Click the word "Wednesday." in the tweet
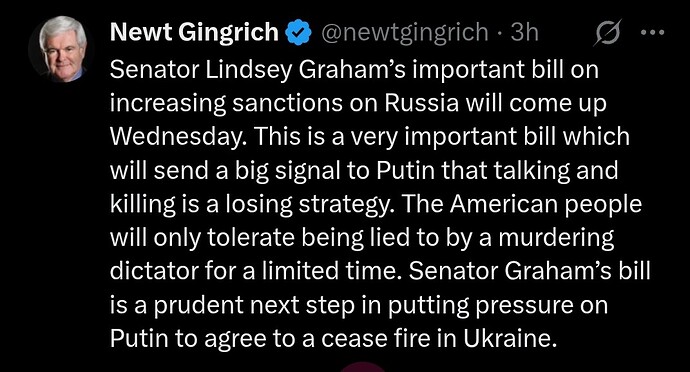Image resolution: width=690 pixels, height=372 pixels. pos(182,137)
